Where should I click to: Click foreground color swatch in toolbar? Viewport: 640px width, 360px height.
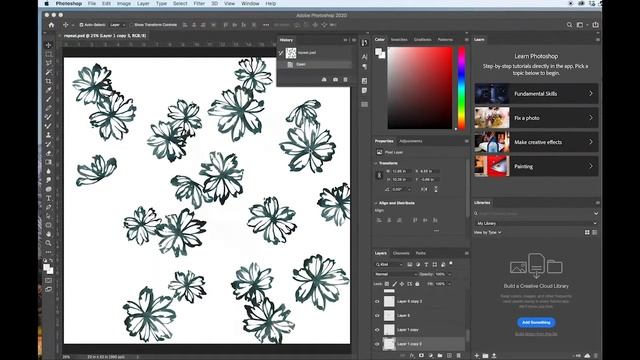(46, 267)
